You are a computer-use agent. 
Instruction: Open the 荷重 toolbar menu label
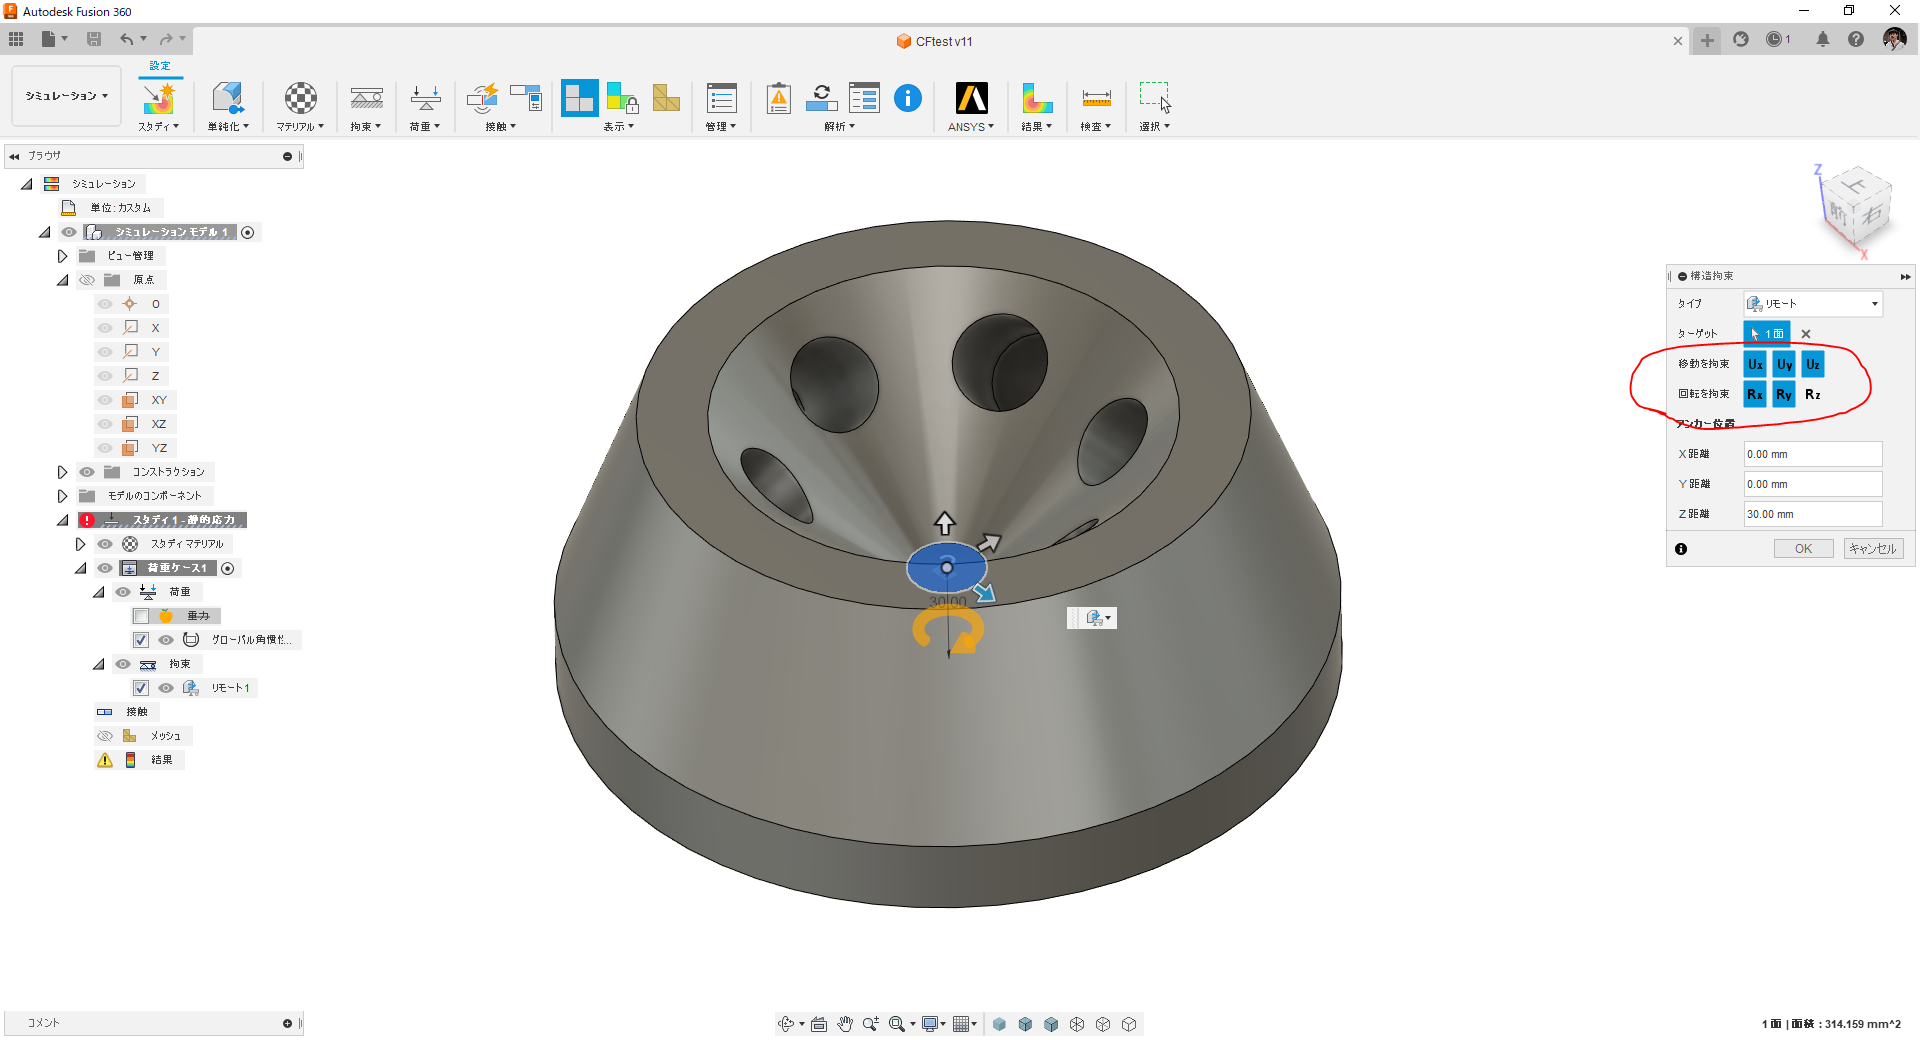pos(425,127)
